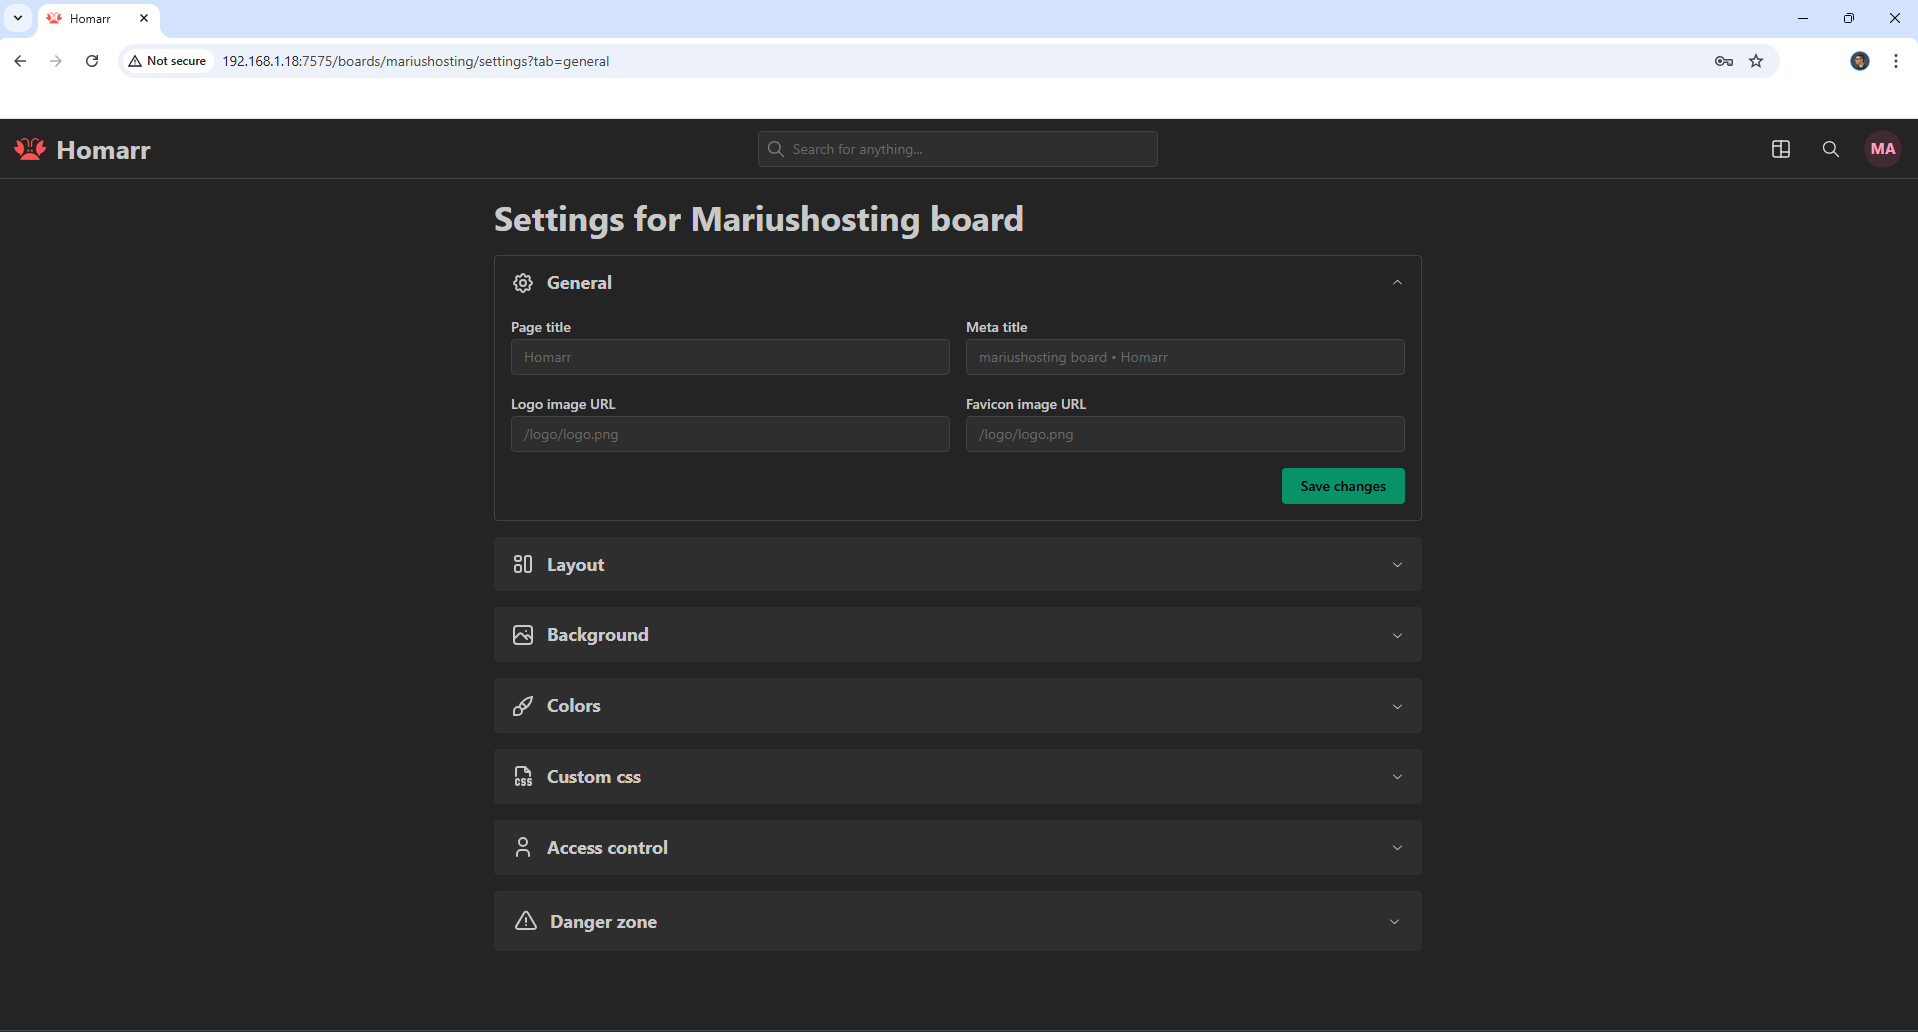
Task: Click the Colors brush icon
Action: (523, 706)
